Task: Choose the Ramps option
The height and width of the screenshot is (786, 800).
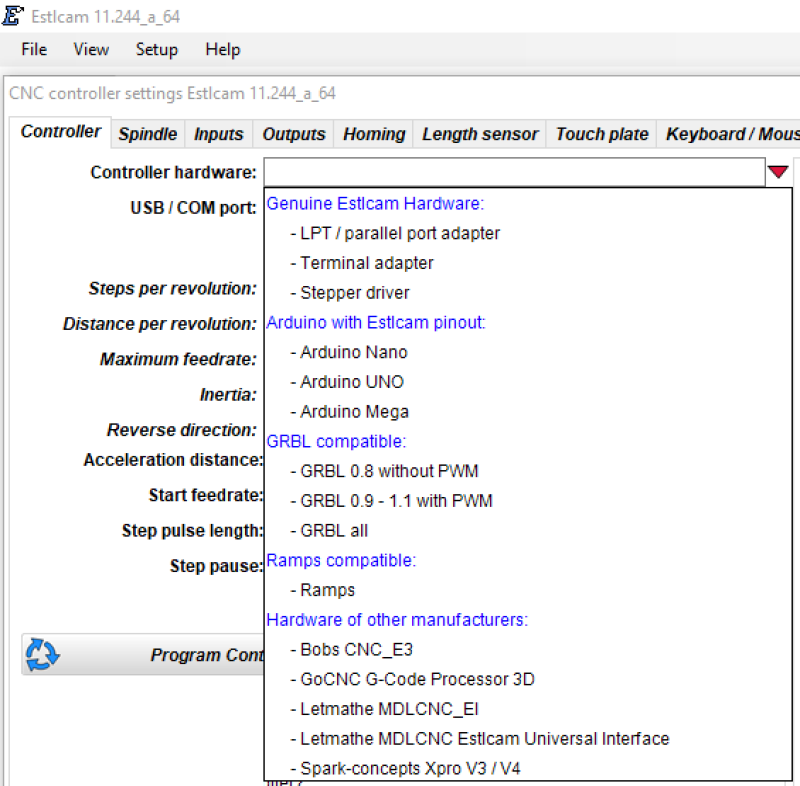Action: coord(528,590)
